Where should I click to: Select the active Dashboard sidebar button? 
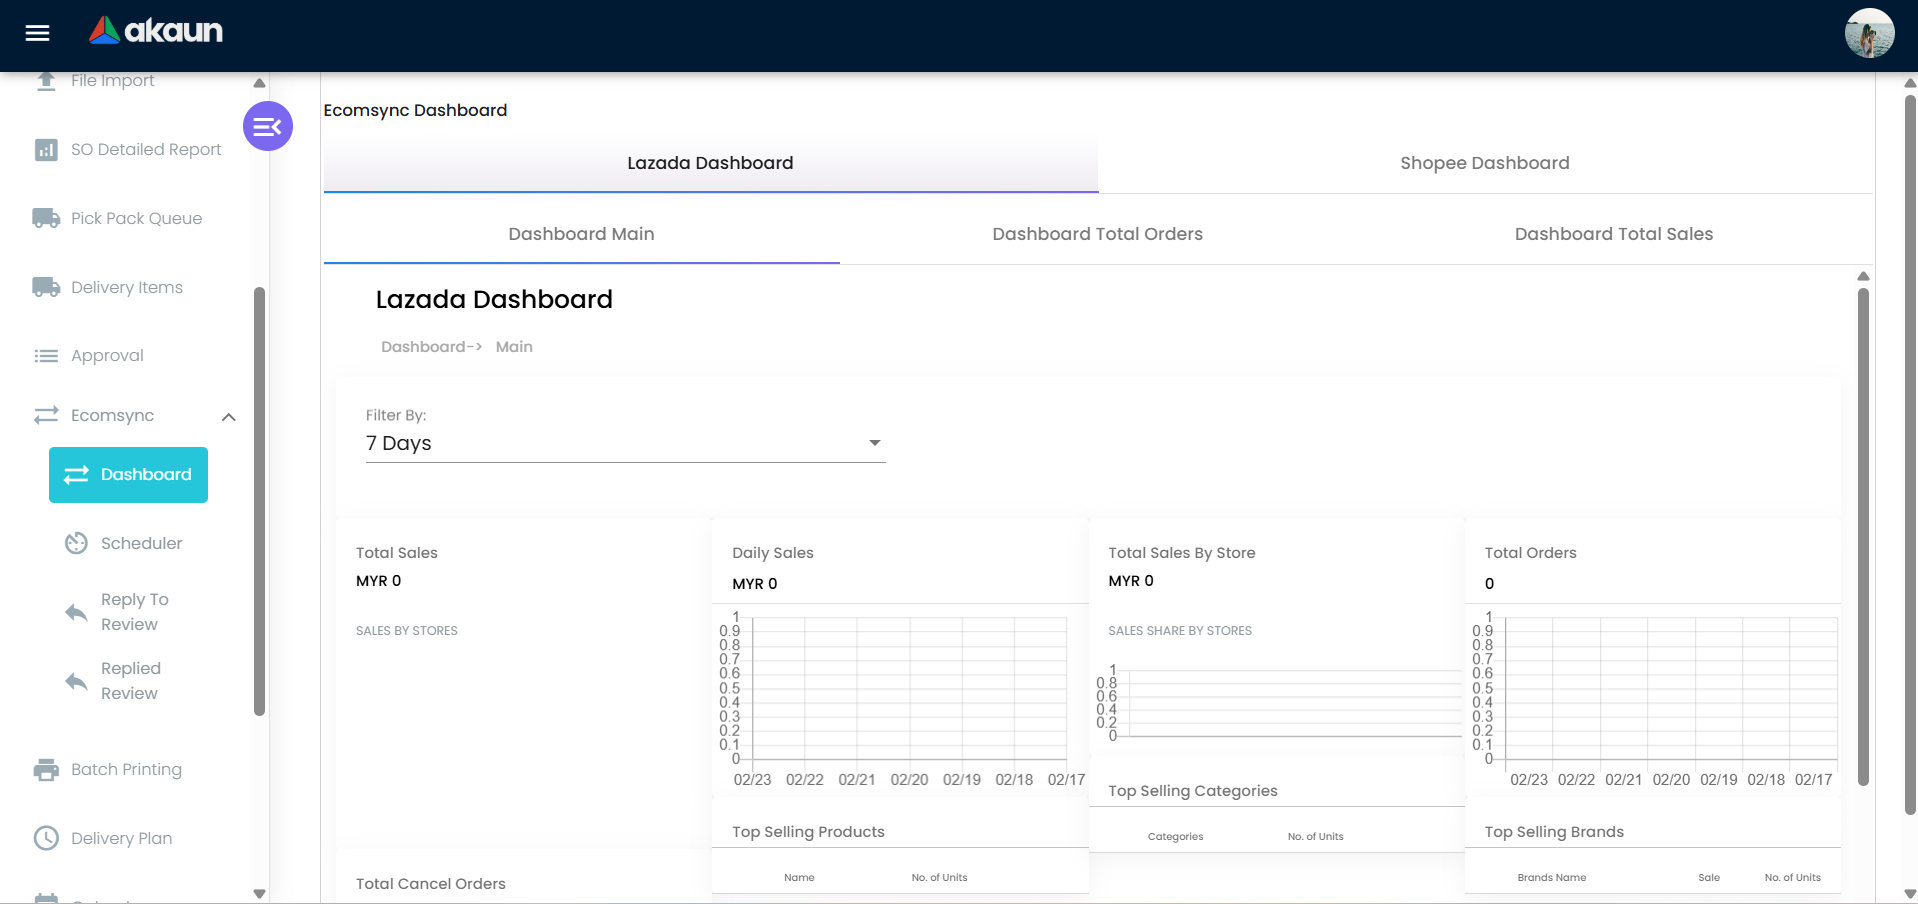(x=128, y=475)
